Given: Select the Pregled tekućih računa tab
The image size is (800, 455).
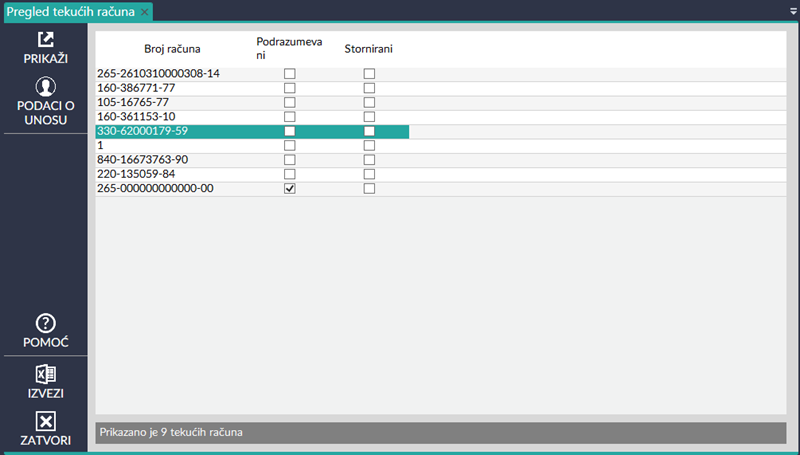Looking at the screenshot, I should click(x=70, y=12).
